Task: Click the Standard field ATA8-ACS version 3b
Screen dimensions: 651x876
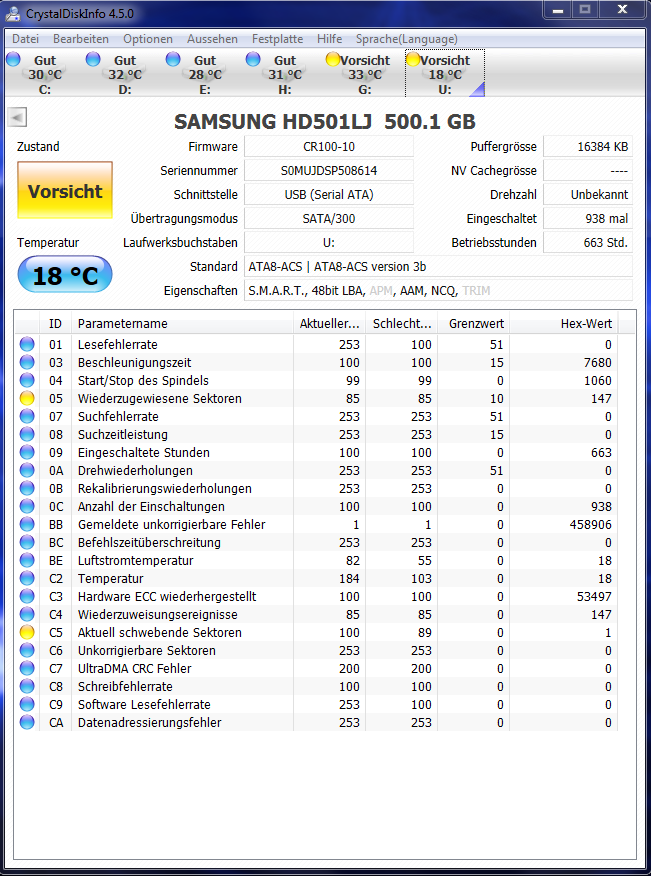Action: point(438,266)
